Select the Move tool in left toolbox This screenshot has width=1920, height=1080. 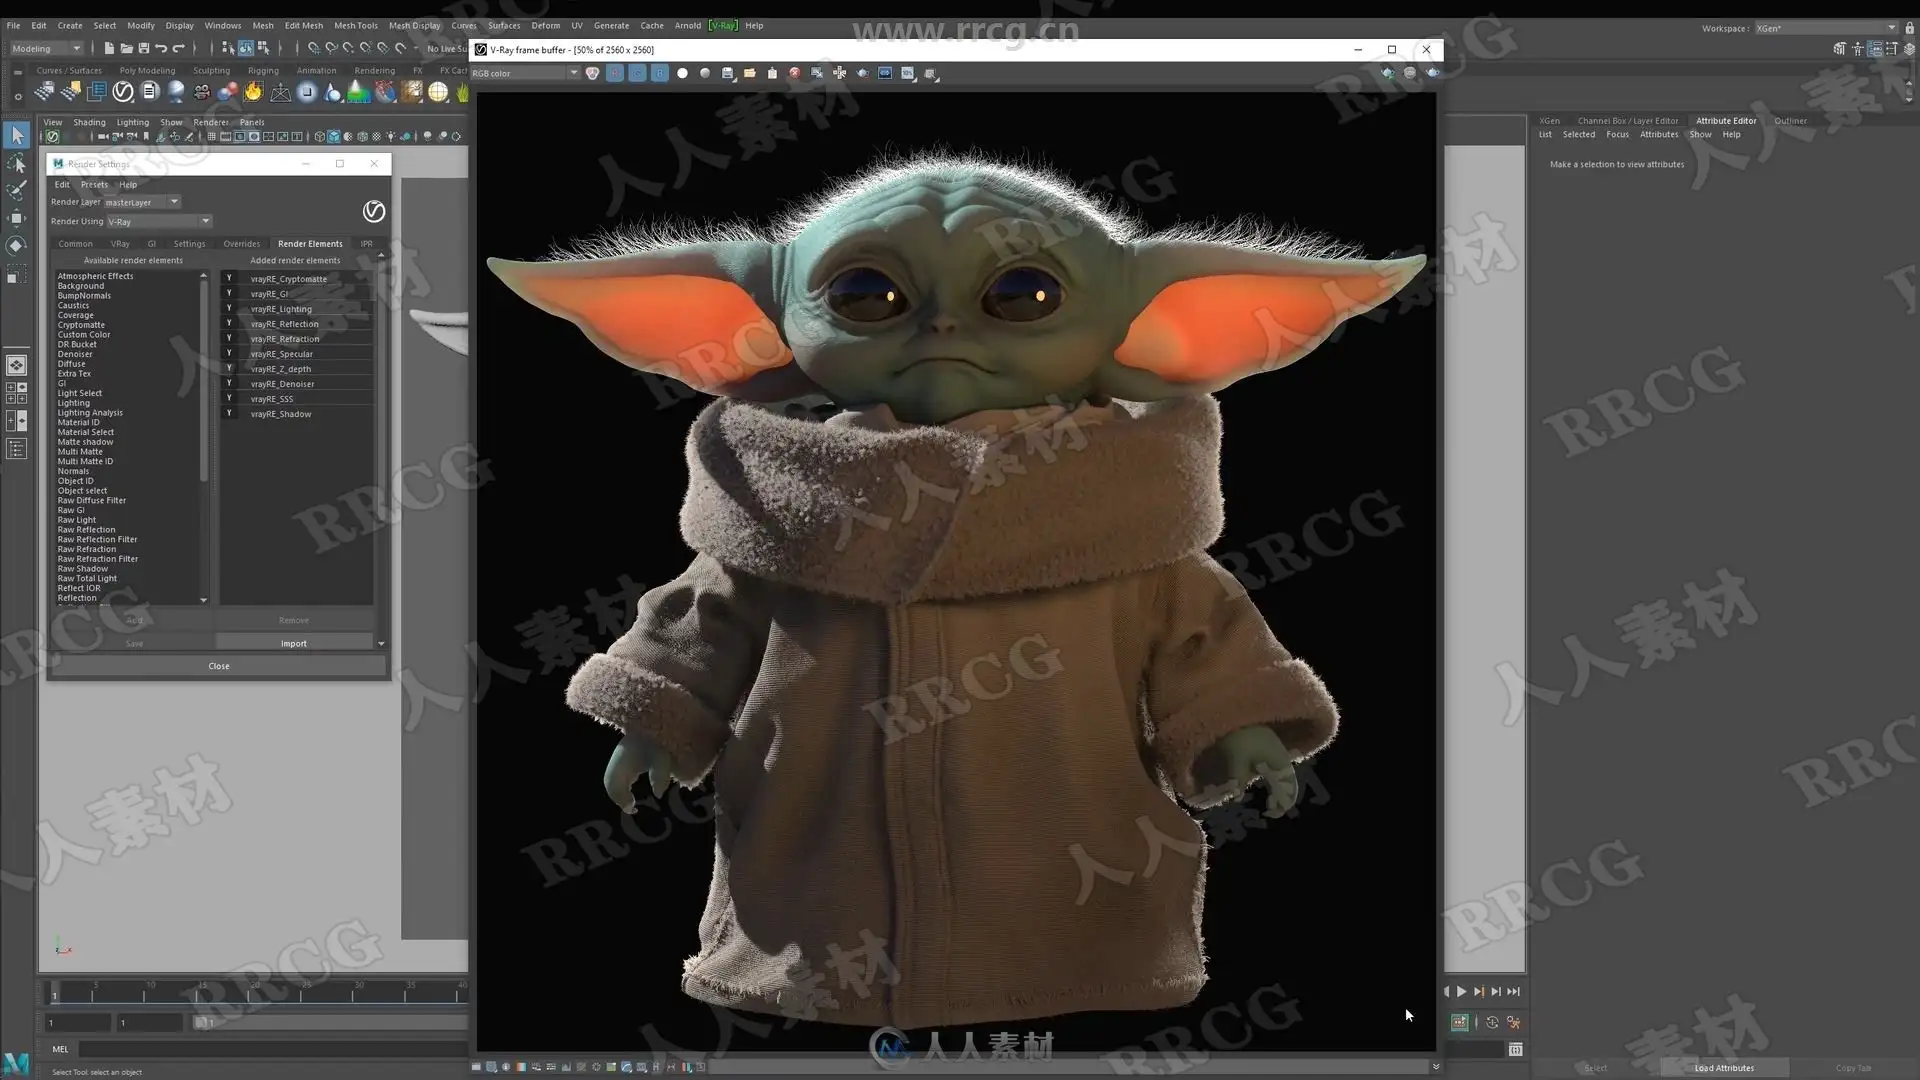click(17, 218)
